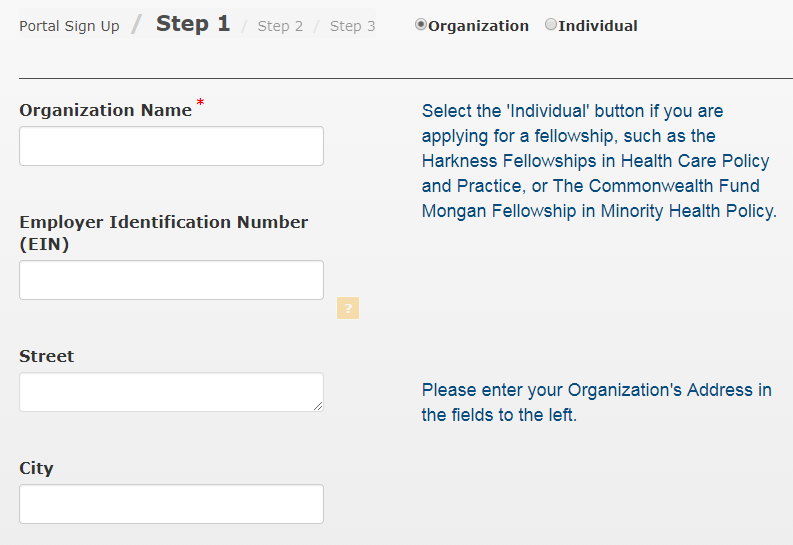
Task: Focus the City input field
Action: point(171,504)
